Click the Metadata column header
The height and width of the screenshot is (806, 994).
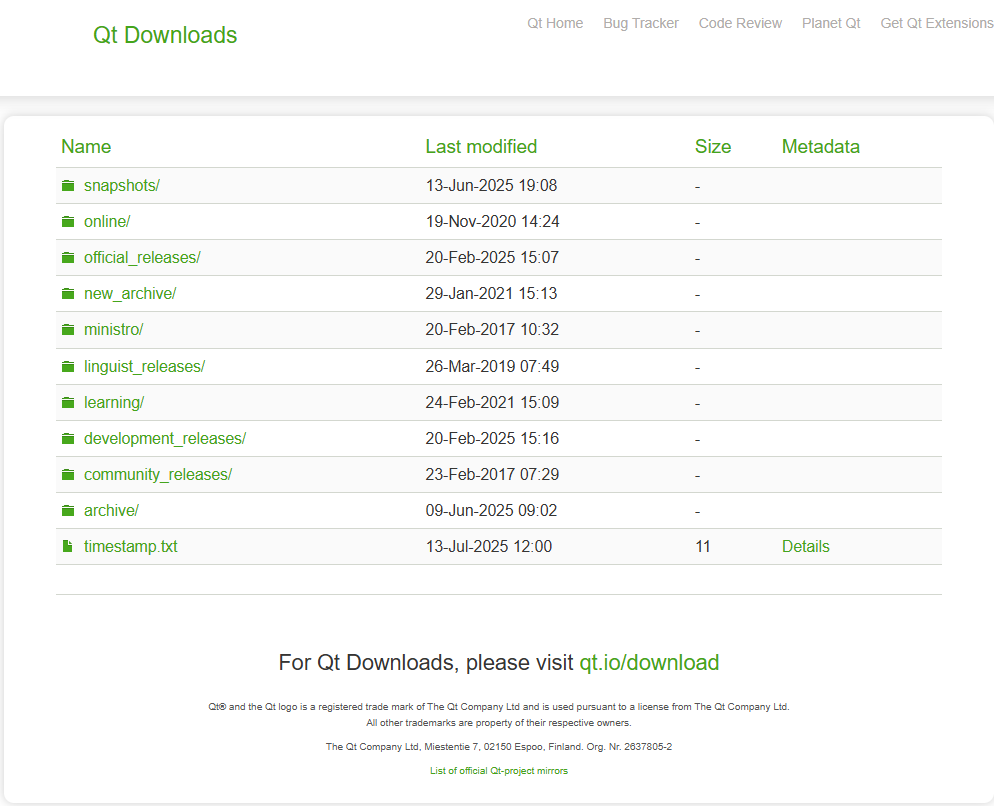(x=821, y=146)
